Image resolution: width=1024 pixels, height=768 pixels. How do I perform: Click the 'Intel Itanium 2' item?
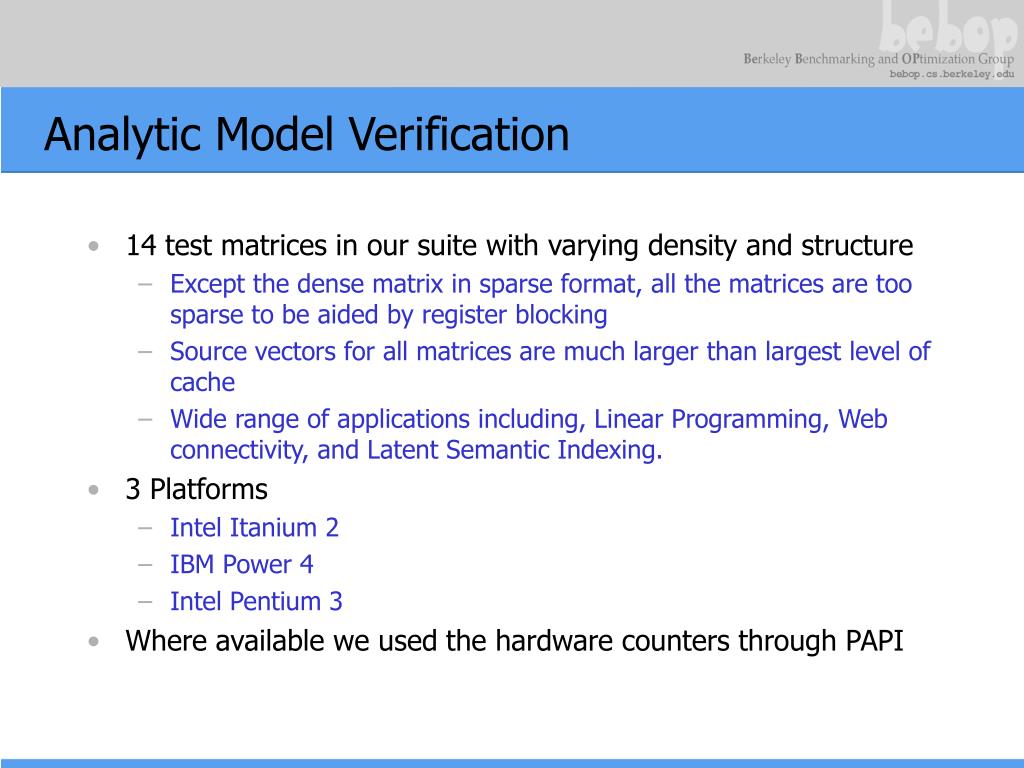[254, 528]
